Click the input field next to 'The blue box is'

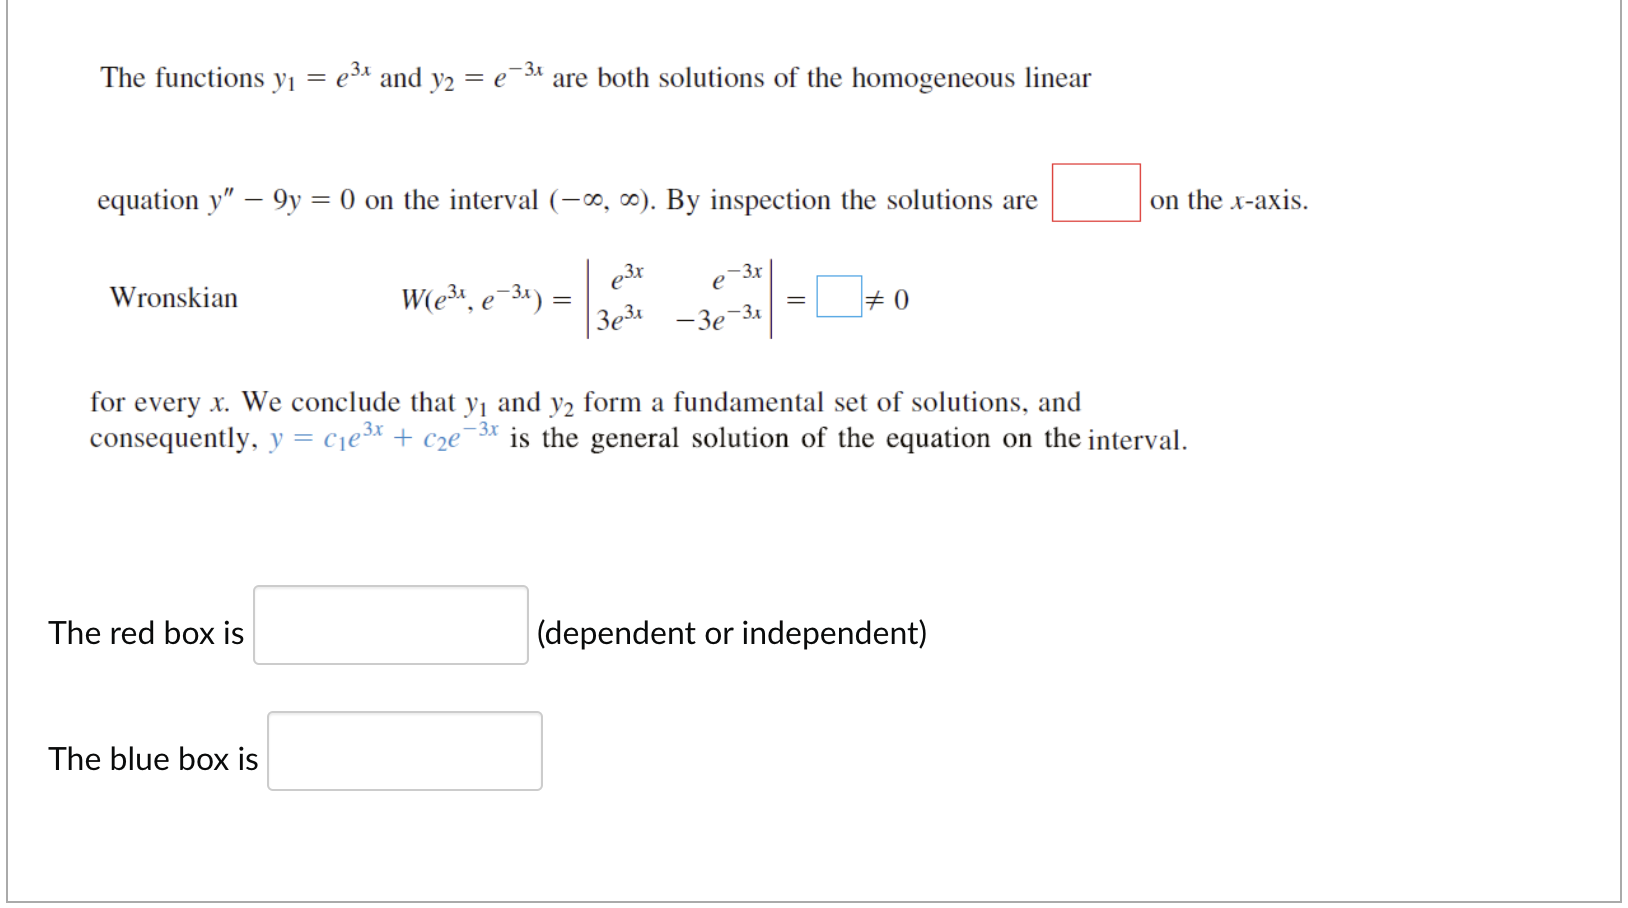[x=404, y=751]
